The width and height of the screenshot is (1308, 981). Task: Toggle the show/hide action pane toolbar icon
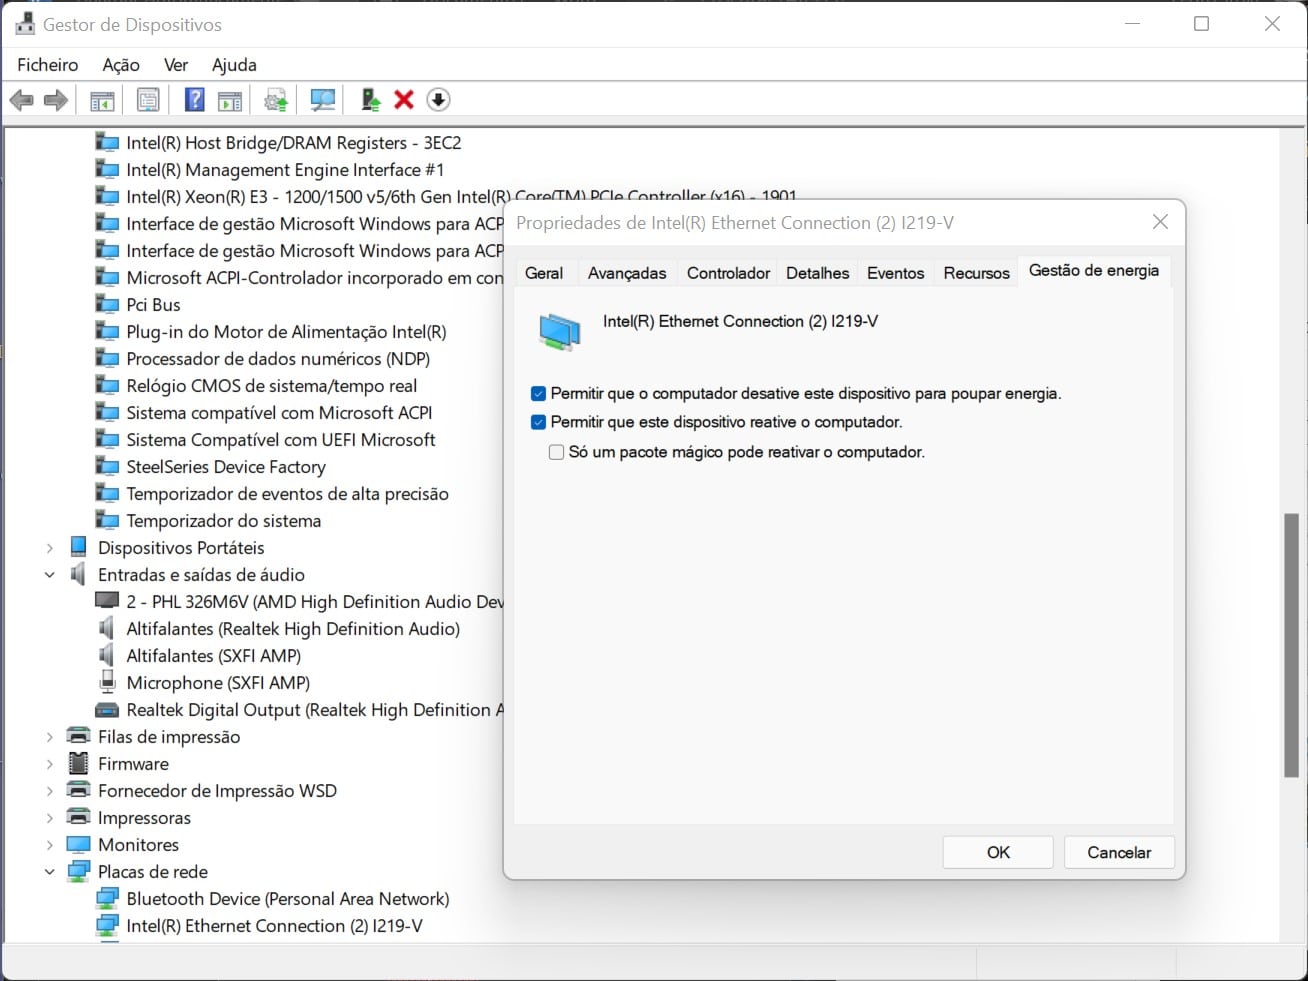(x=230, y=100)
